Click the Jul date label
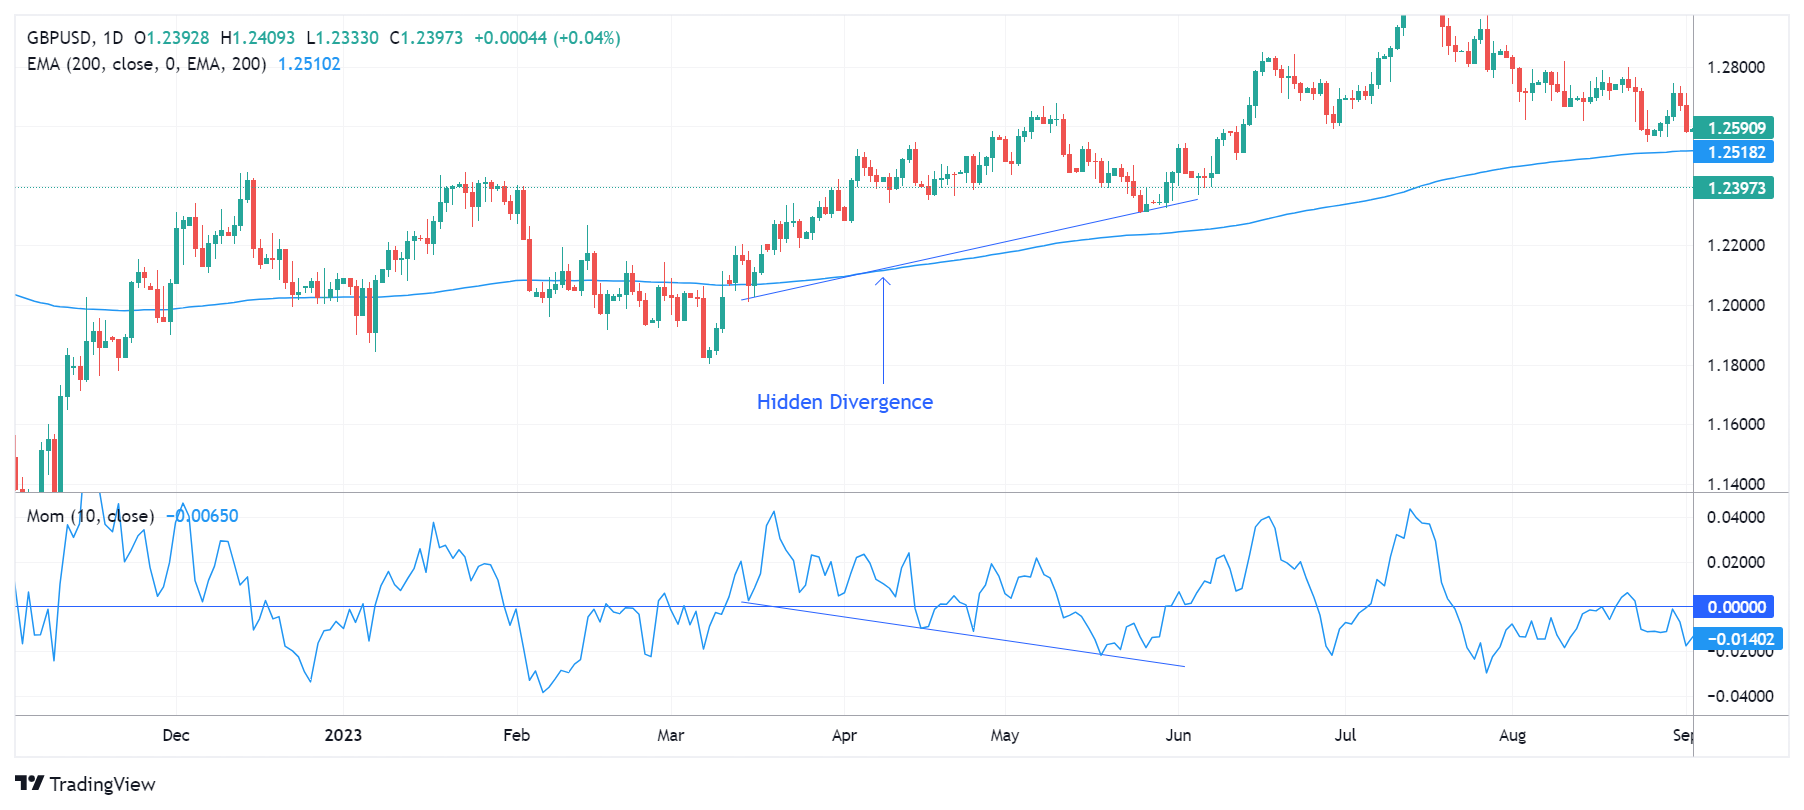 click(1346, 735)
